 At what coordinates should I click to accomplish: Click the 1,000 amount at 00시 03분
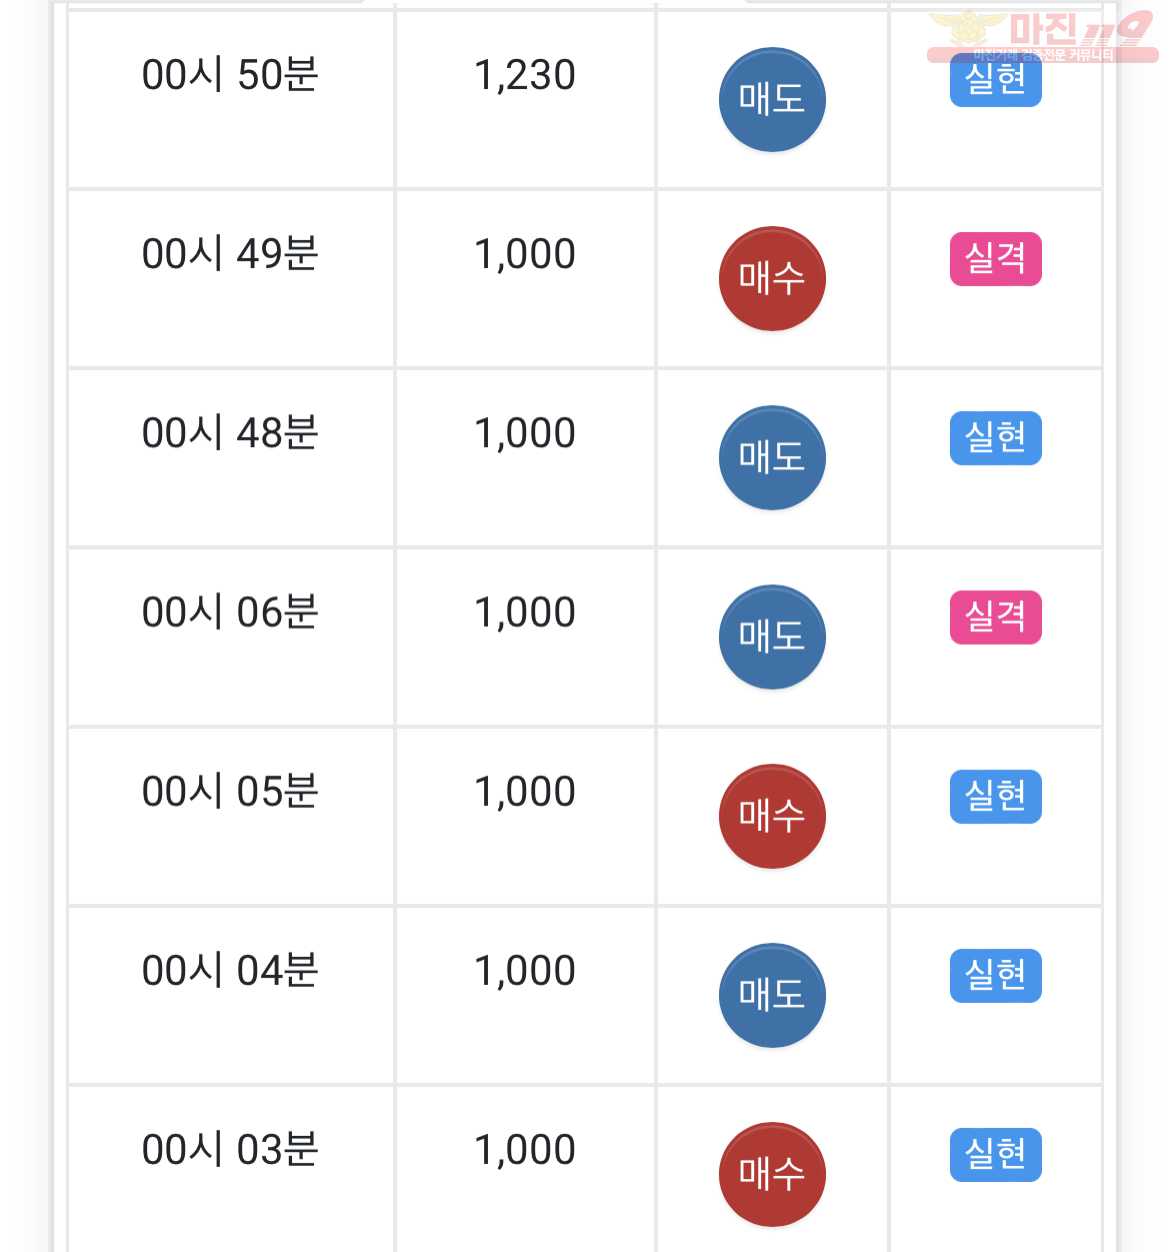pyautogui.click(x=525, y=1150)
